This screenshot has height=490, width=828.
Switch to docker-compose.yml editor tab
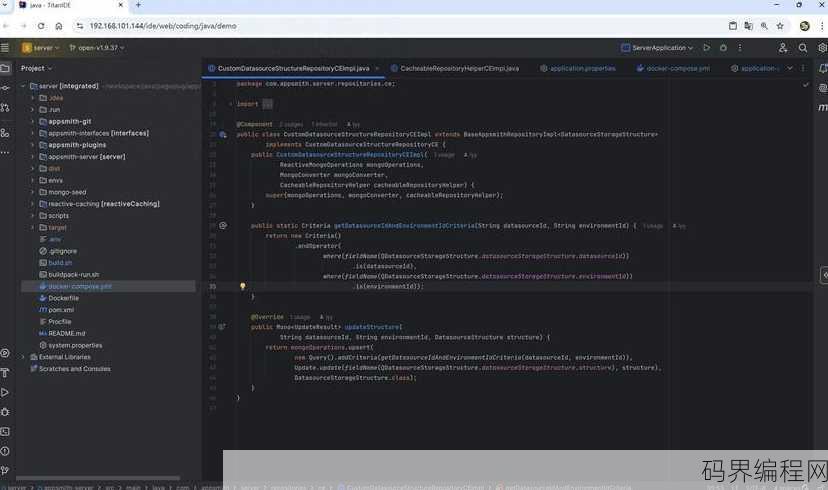673,69
